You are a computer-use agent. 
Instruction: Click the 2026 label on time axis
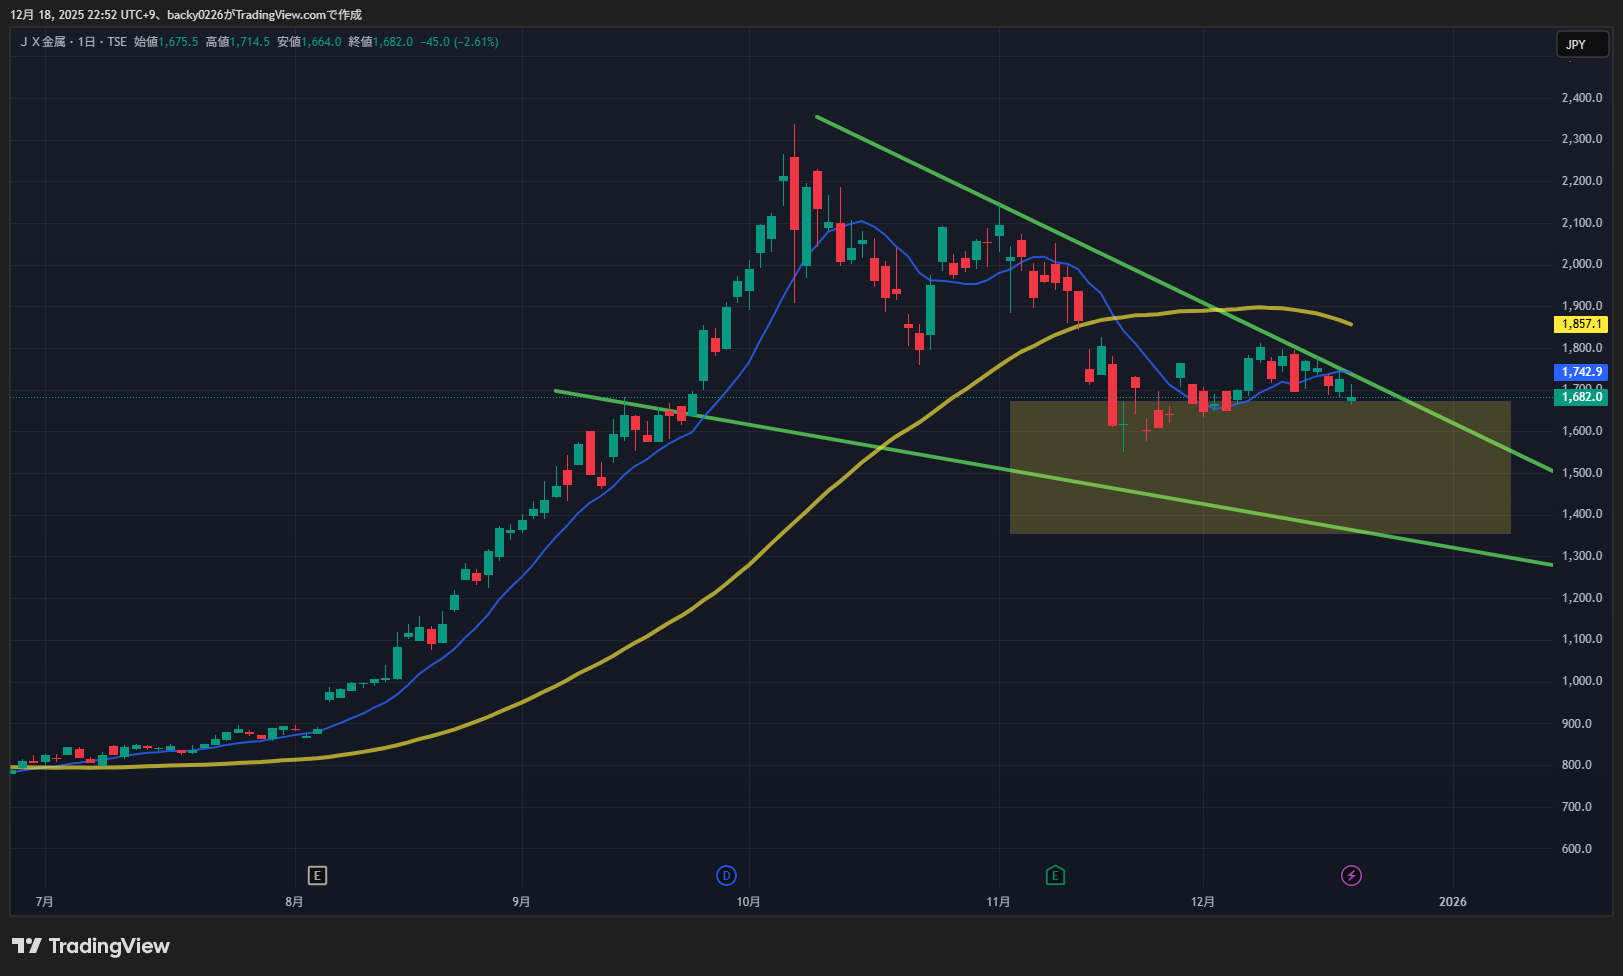pos(1452,902)
